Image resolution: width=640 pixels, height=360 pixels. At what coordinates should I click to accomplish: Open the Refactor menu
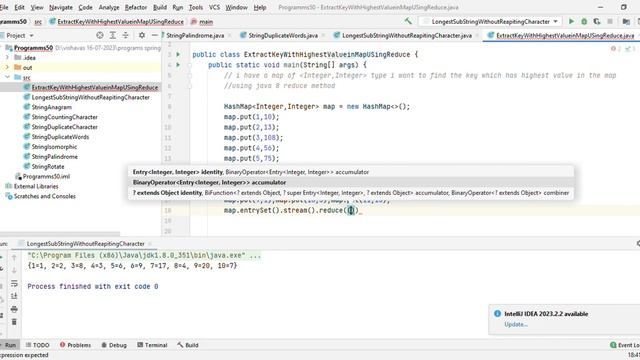136,7
